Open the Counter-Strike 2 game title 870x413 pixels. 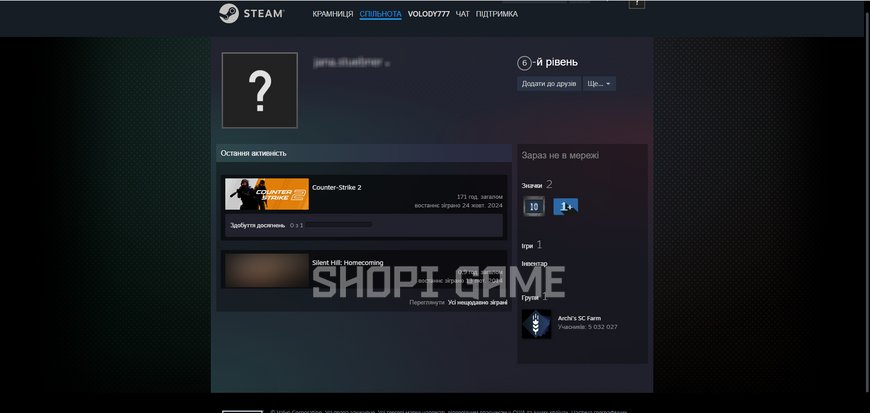tap(337, 188)
